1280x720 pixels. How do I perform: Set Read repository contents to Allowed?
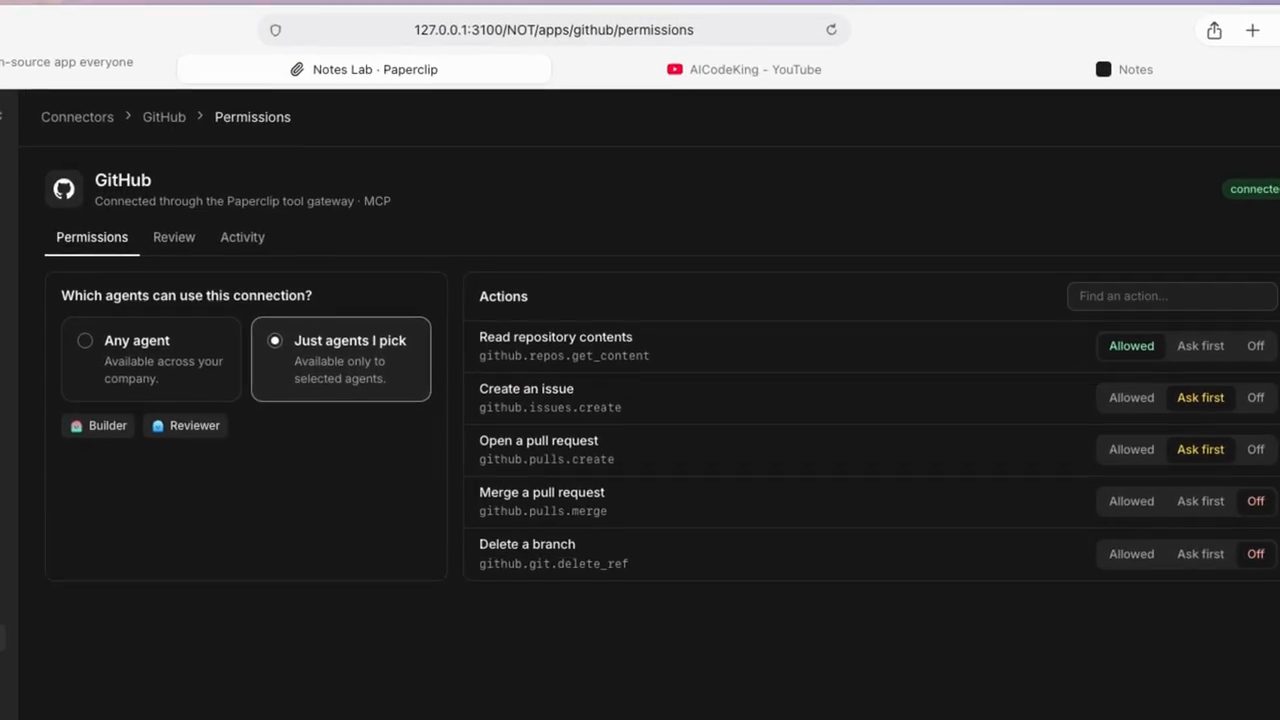point(1131,346)
